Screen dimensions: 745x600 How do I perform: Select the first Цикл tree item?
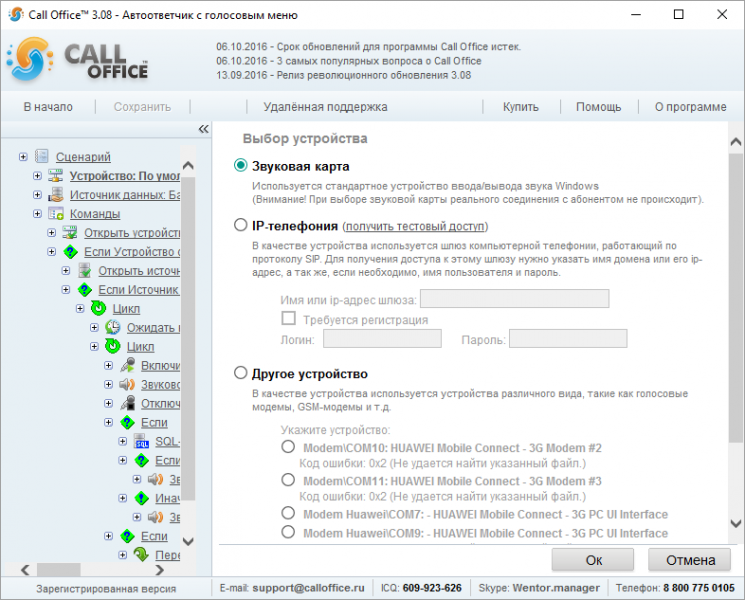pos(126,309)
